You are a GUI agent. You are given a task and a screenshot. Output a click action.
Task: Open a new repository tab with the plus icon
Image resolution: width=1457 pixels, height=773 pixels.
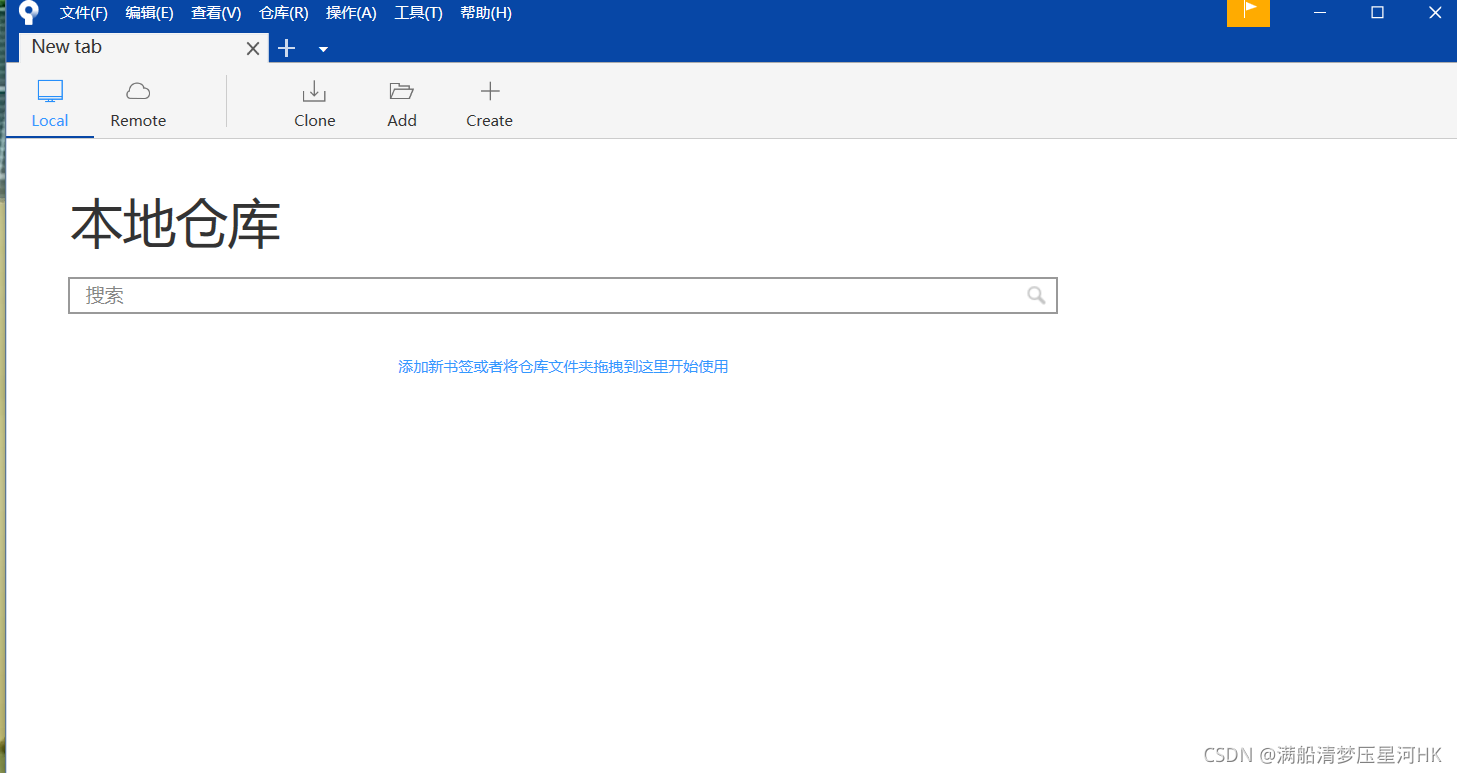(x=287, y=47)
